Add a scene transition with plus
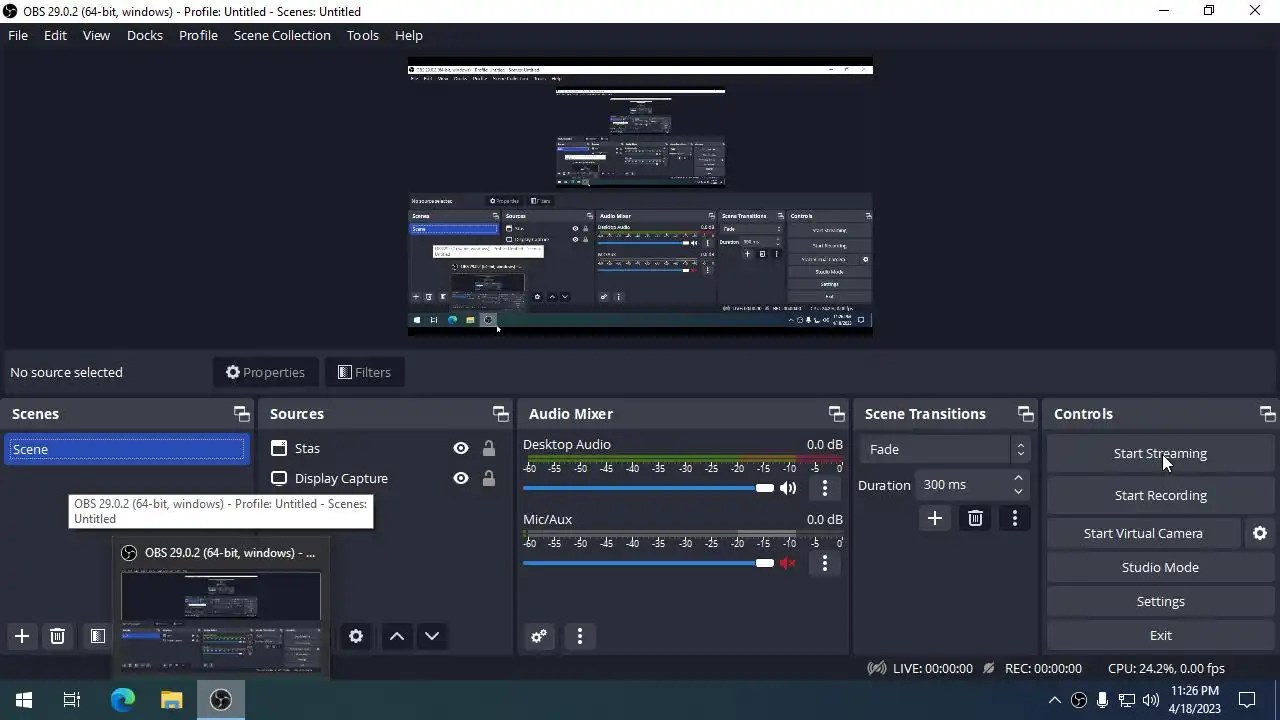This screenshot has height=720, width=1280. tap(935, 518)
